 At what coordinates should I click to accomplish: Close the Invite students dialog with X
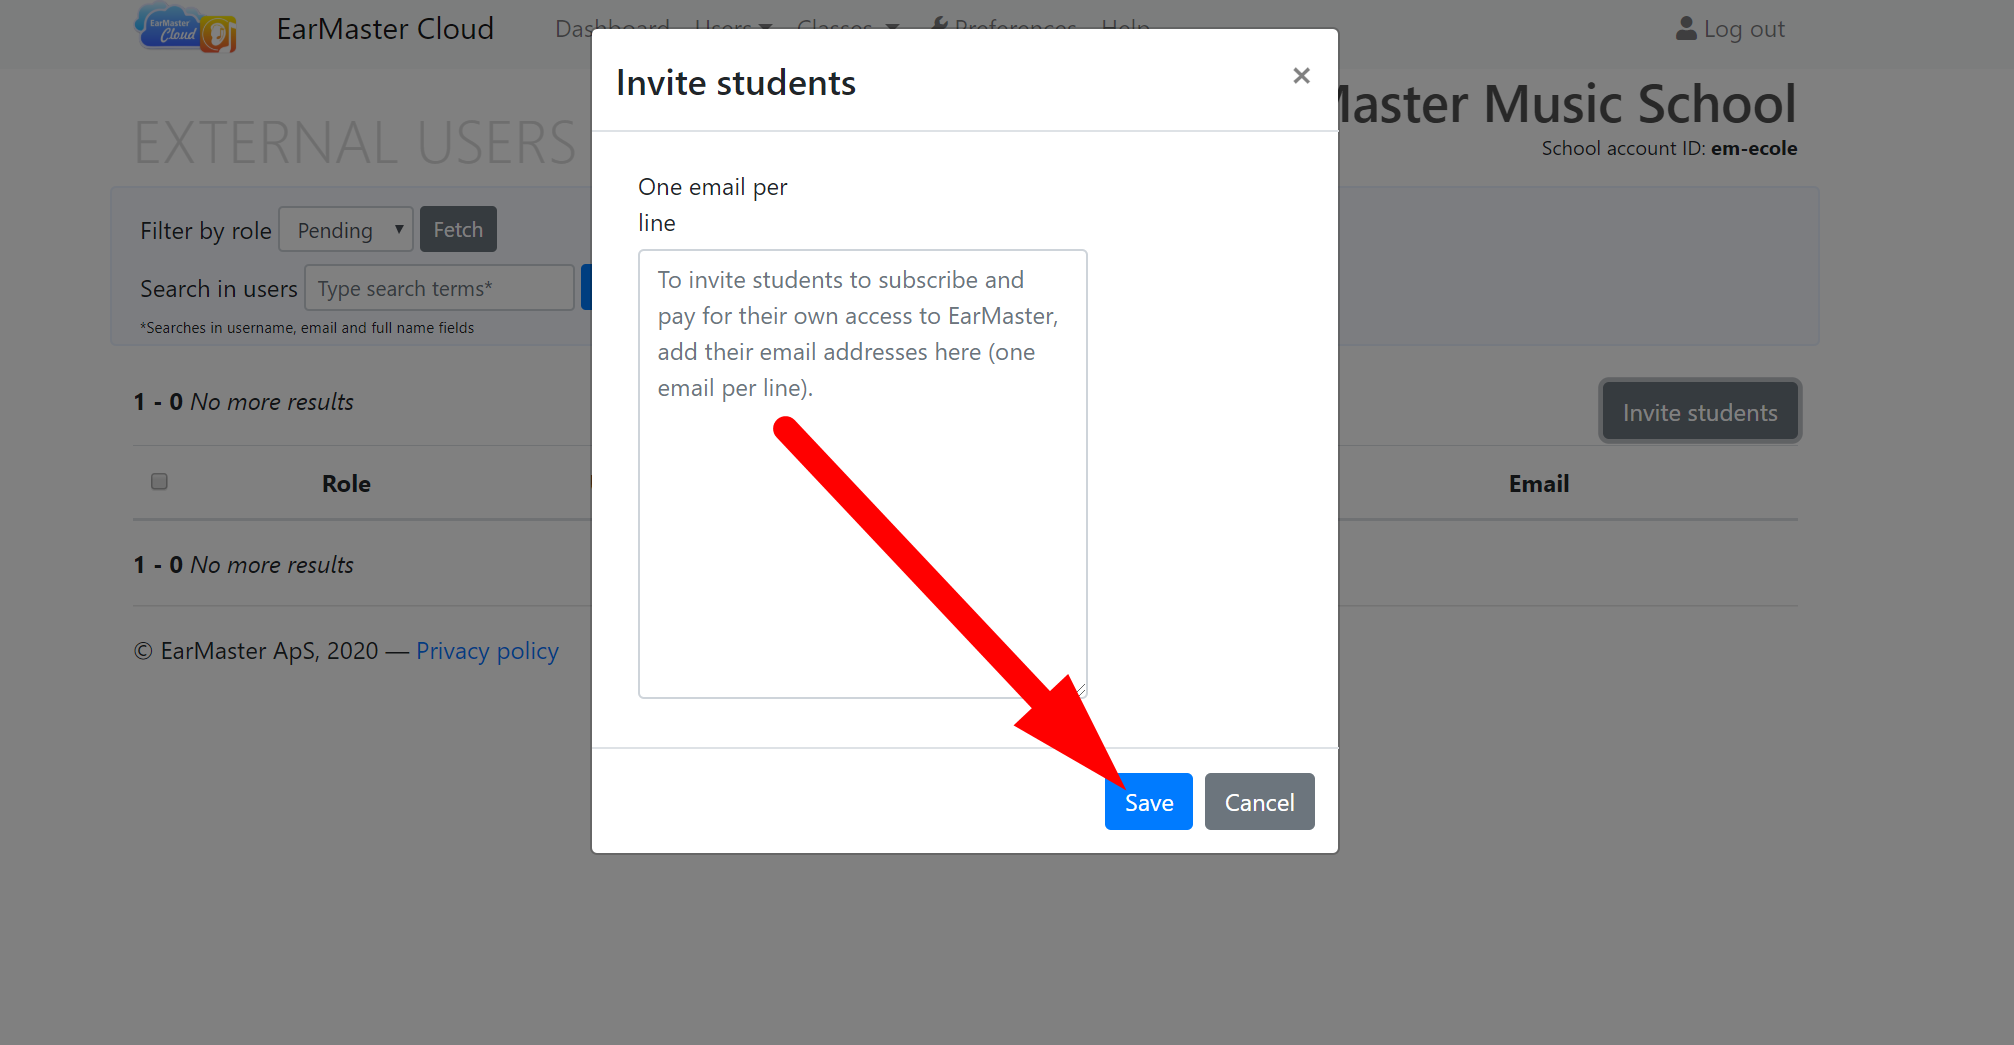click(1301, 76)
